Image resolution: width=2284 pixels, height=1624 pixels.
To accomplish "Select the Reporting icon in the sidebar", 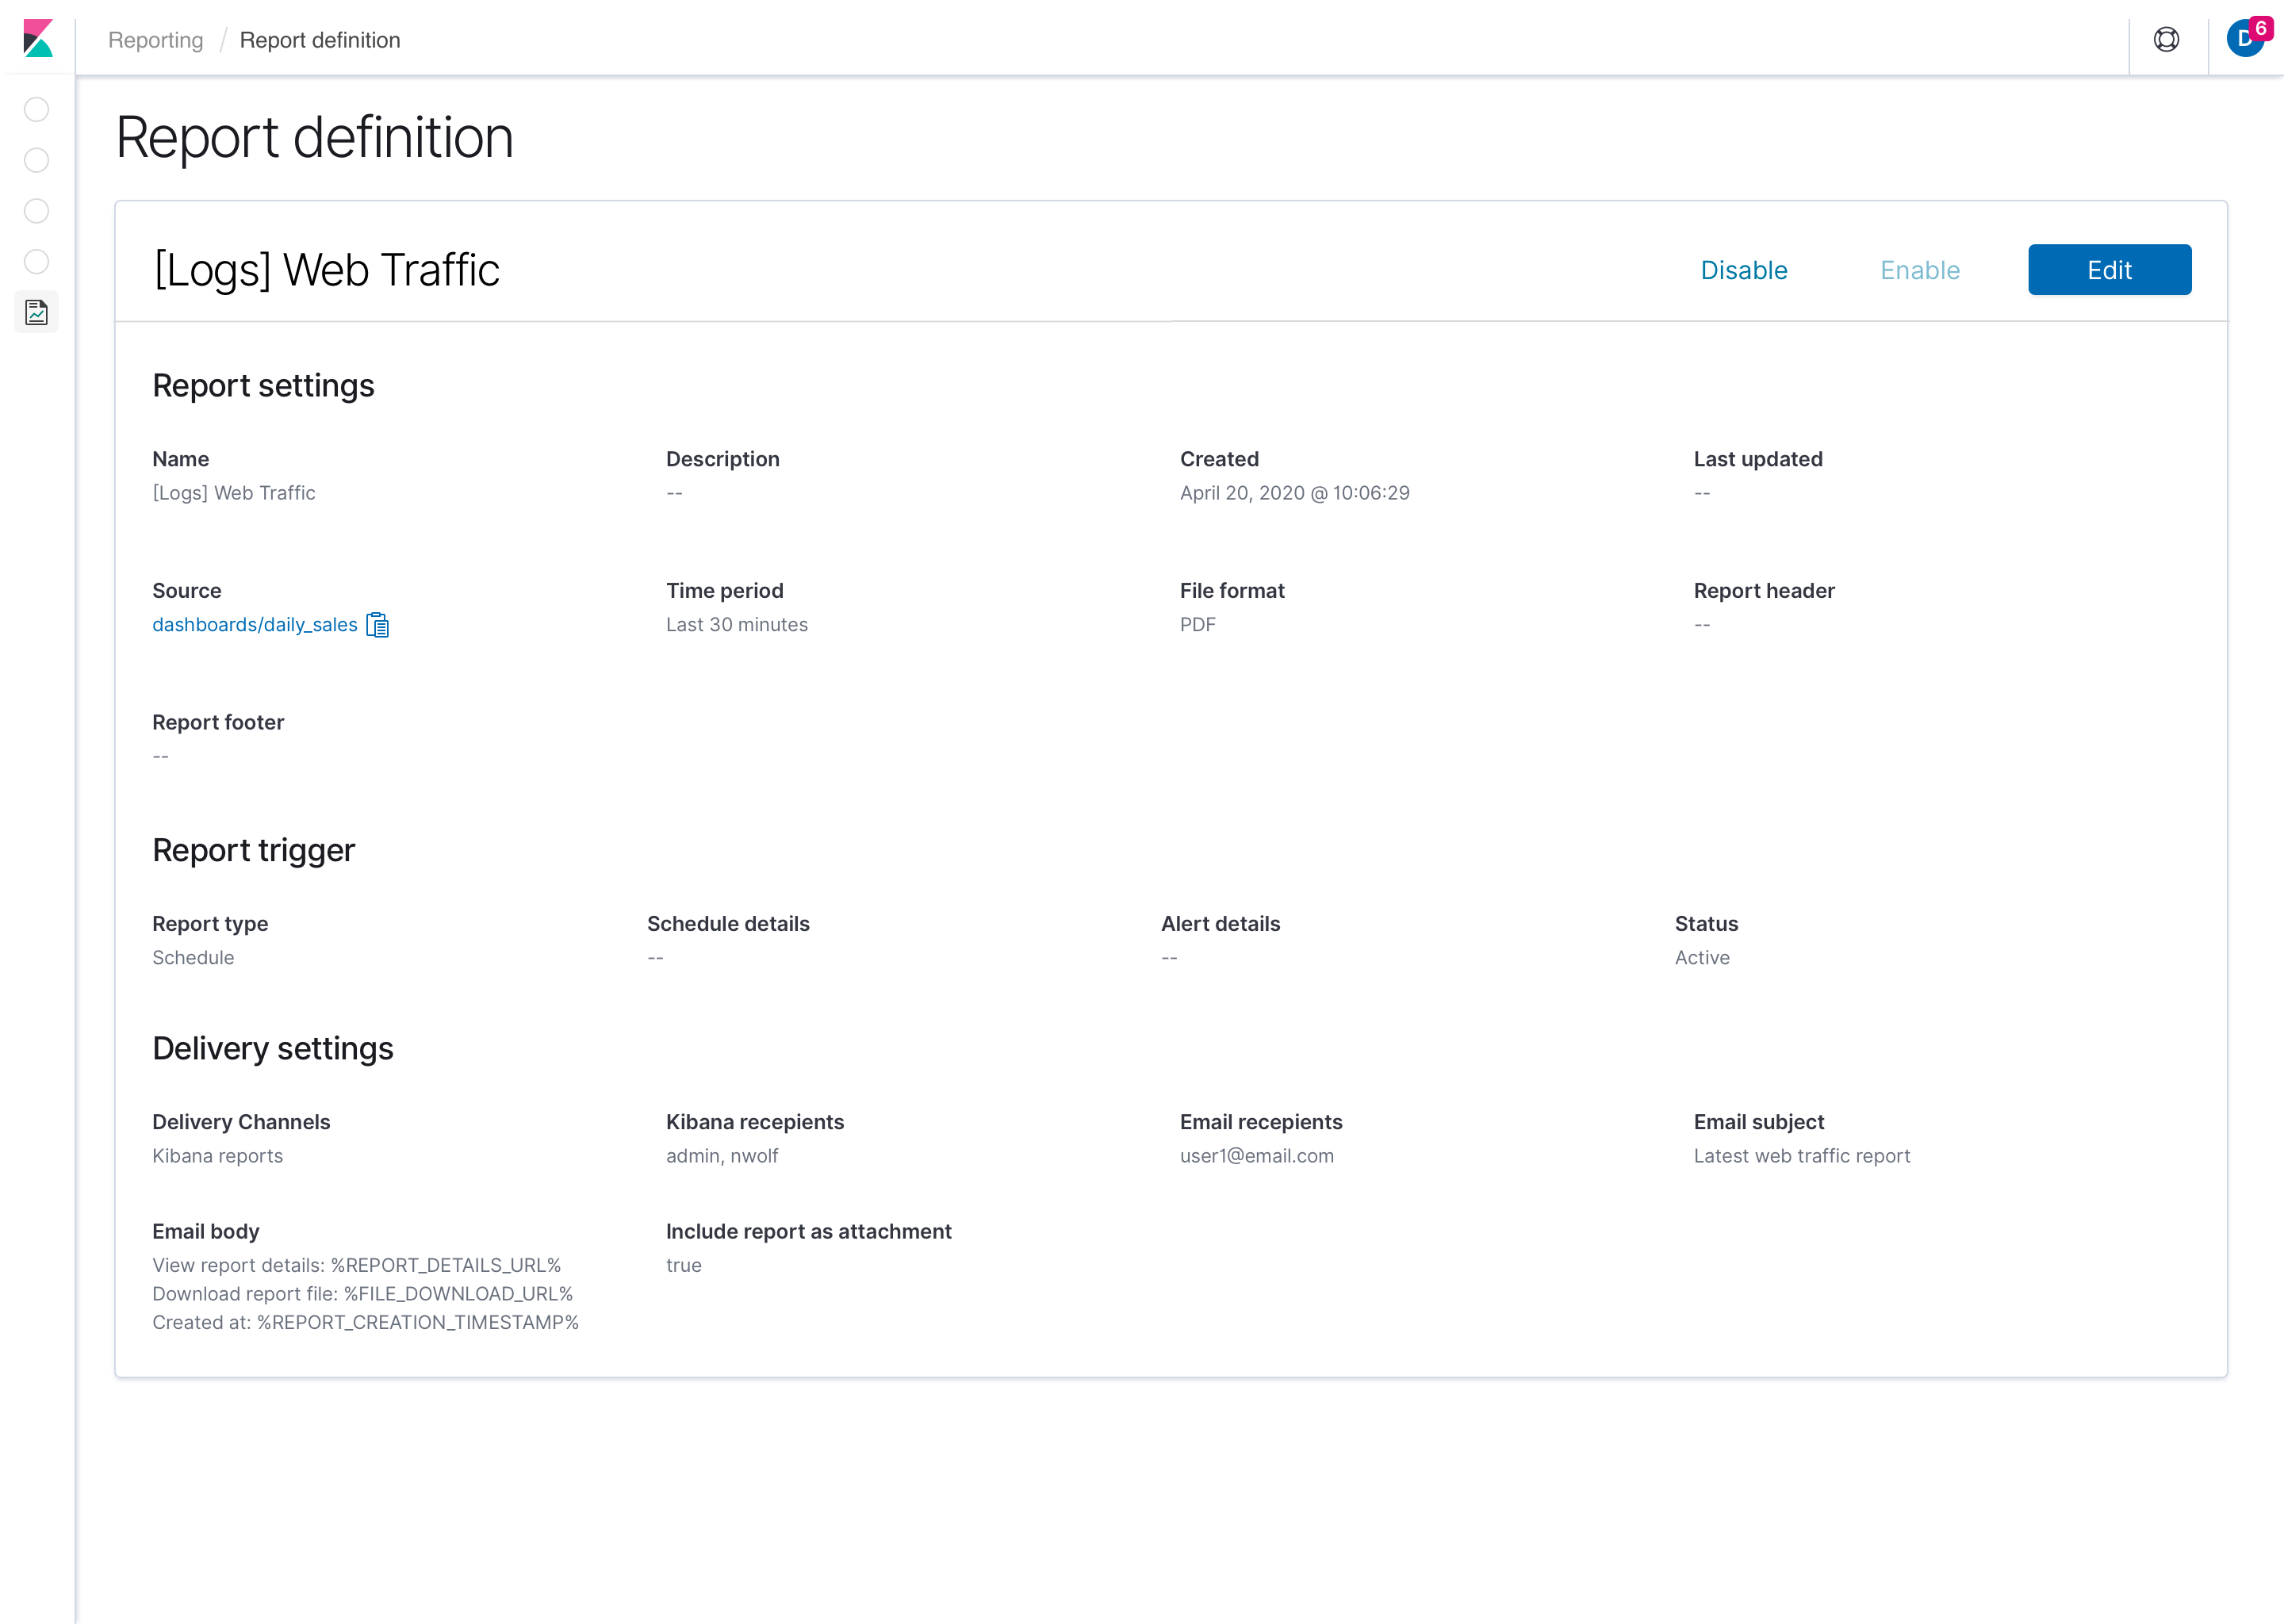I will 37,312.
